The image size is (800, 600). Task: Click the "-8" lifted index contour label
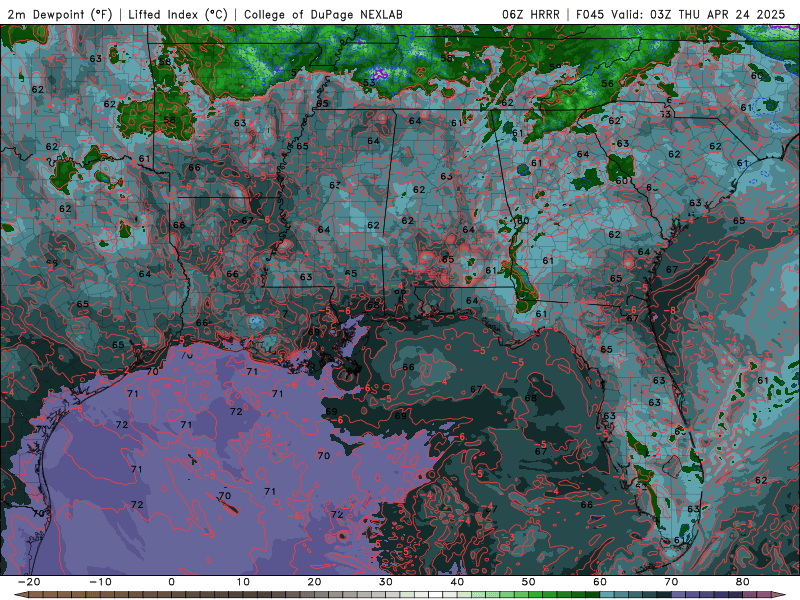point(671,311)
